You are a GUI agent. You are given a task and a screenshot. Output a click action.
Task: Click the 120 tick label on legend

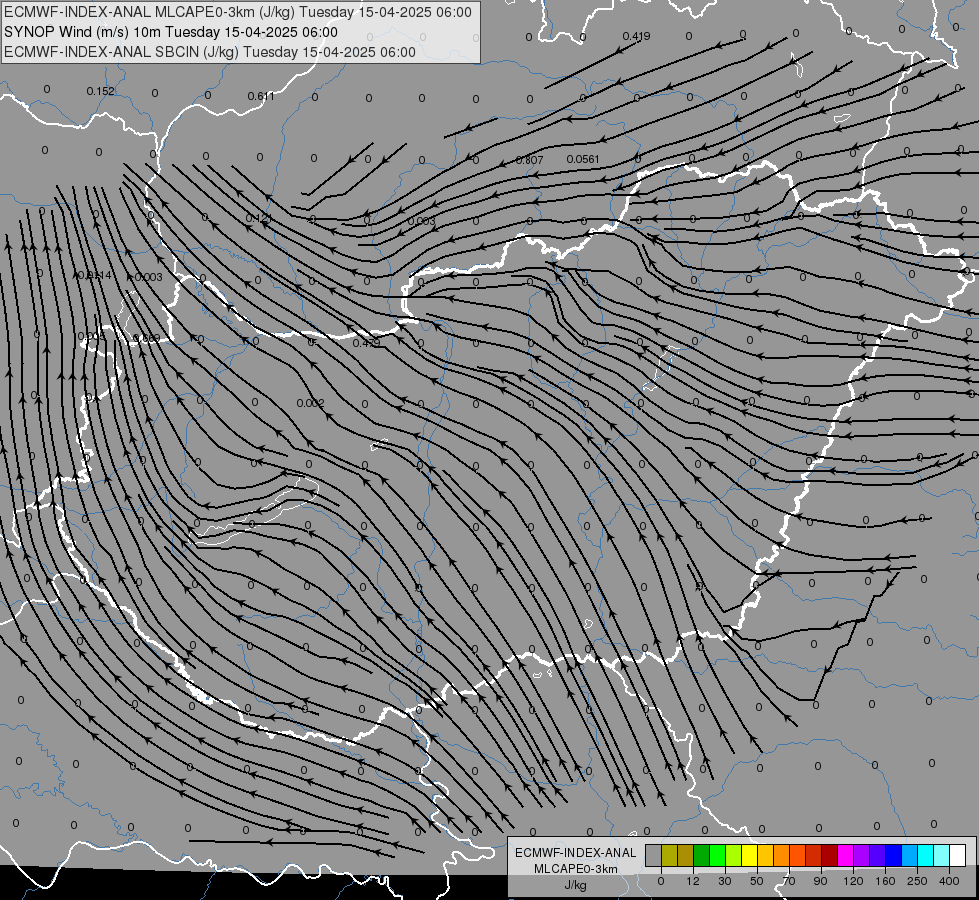(854, 881)
